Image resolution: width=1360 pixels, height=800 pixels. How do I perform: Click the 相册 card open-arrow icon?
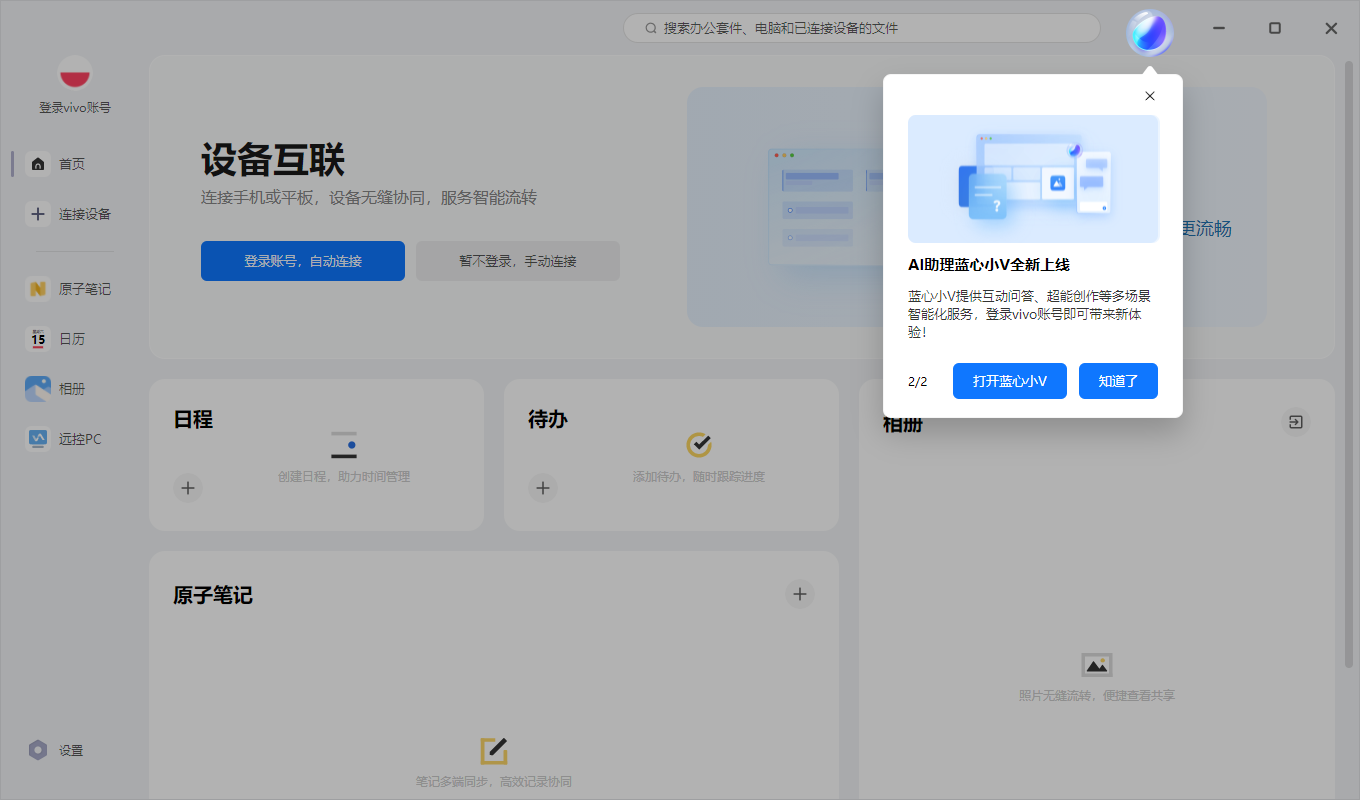point(1295,422)
